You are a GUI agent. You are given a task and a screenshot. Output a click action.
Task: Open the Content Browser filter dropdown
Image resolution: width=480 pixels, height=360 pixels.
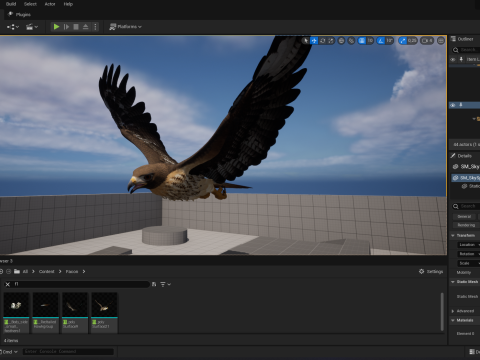pos(165,284)
